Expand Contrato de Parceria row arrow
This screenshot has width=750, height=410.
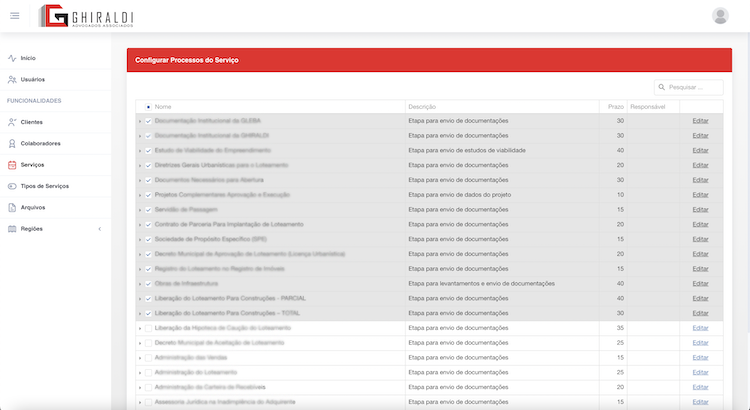tap(140, 225)
